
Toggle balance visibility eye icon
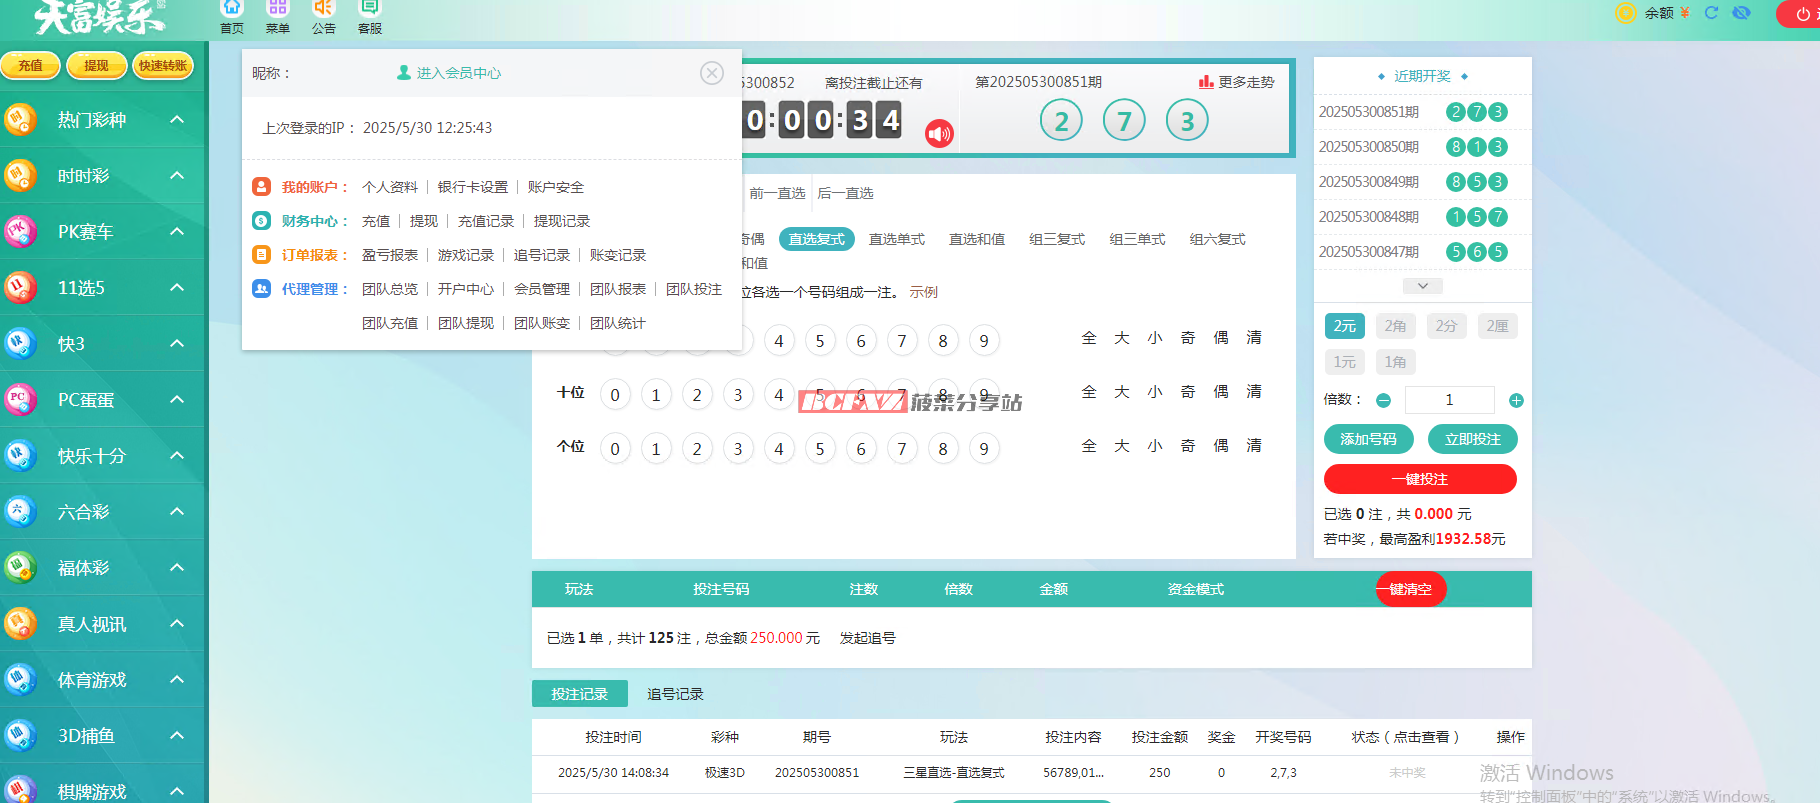[x=1741, y=13]
